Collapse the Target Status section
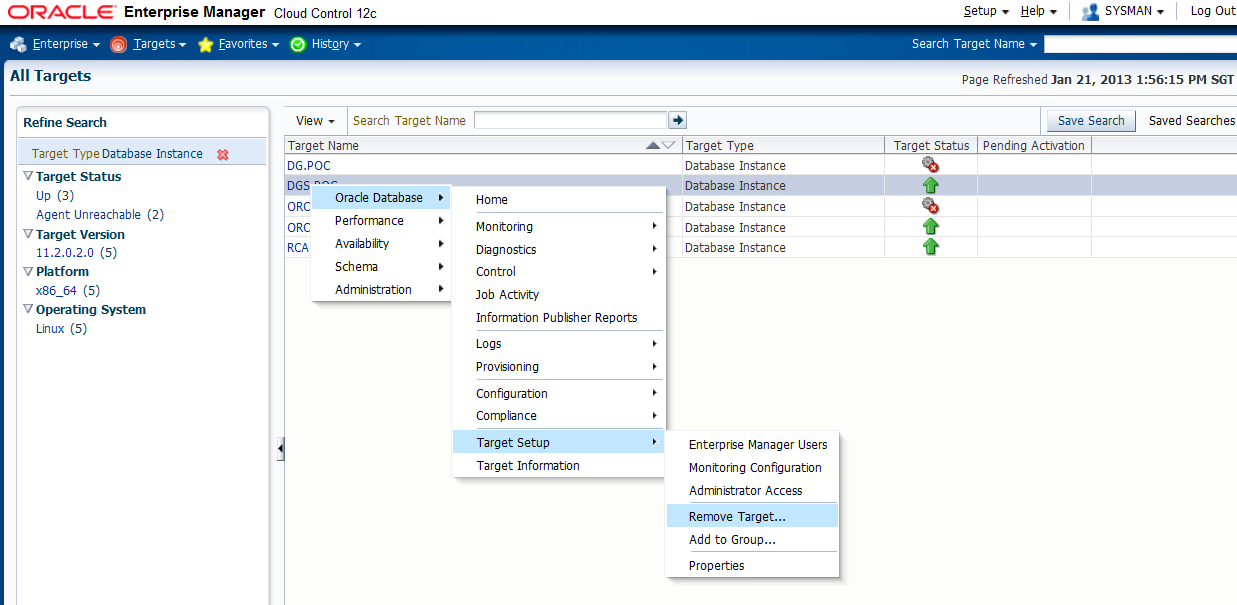 [28, 176]
